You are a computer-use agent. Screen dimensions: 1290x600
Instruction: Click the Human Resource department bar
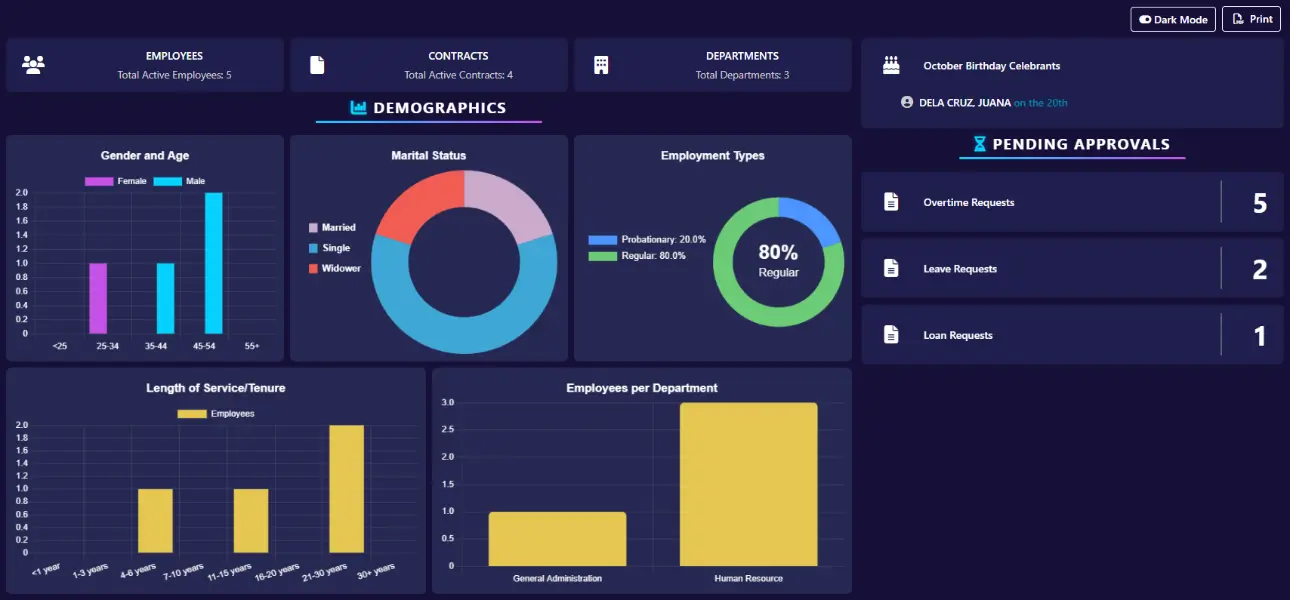(748, 484)
